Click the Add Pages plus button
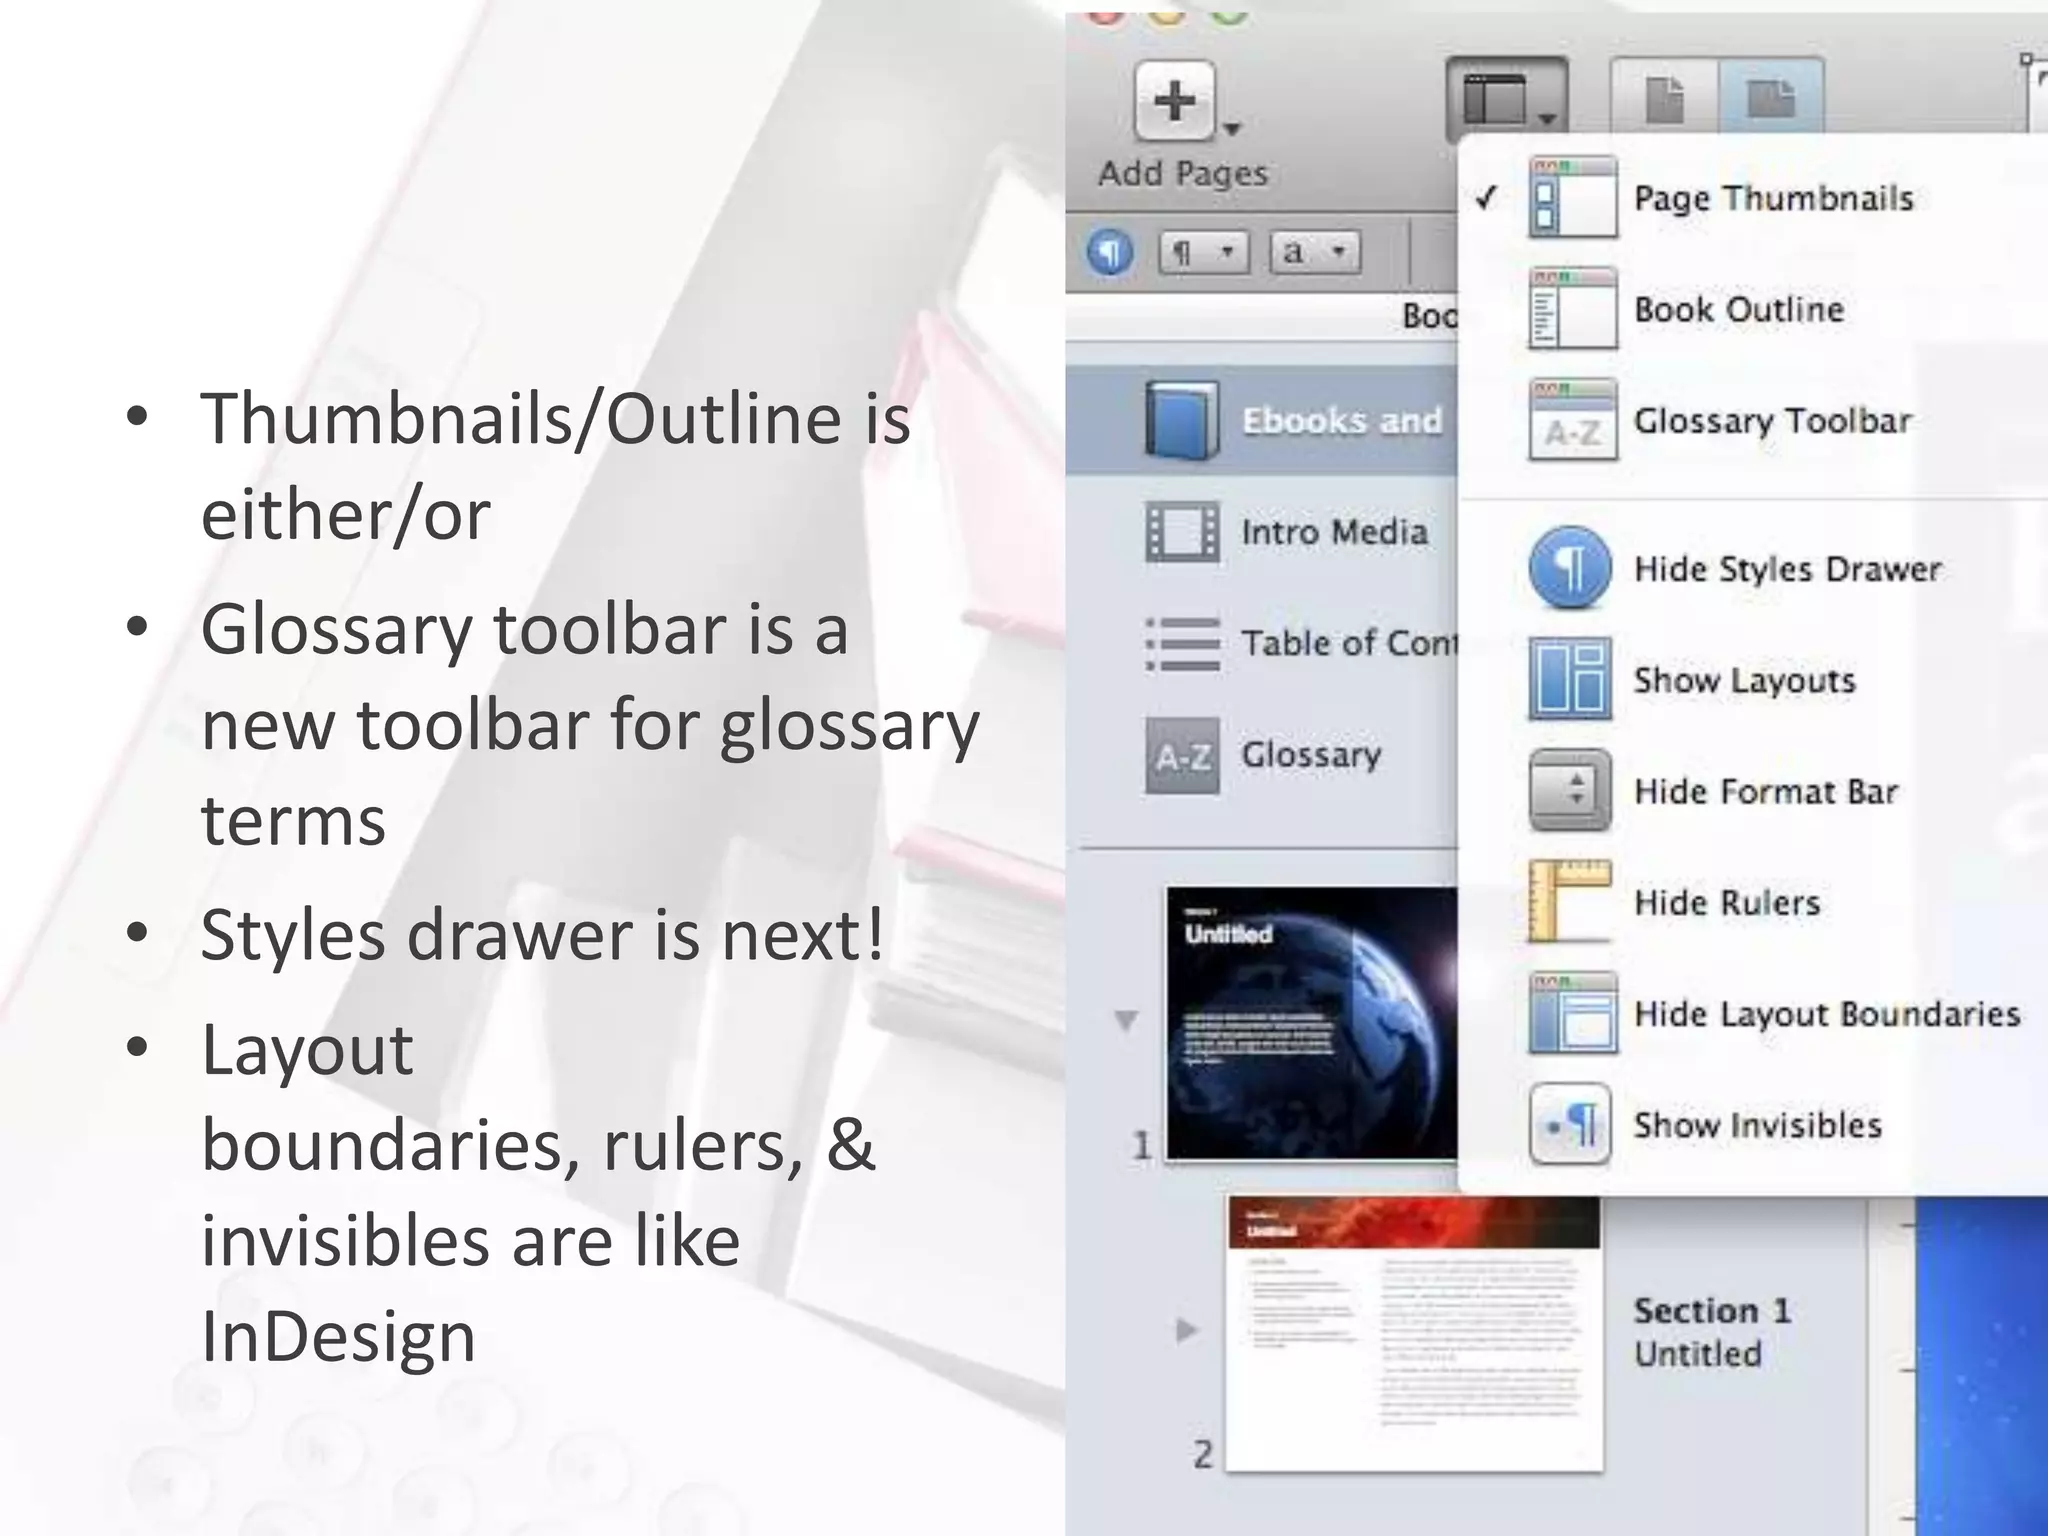The height and width of the screenshot is (1536, 2048). 1175,101
